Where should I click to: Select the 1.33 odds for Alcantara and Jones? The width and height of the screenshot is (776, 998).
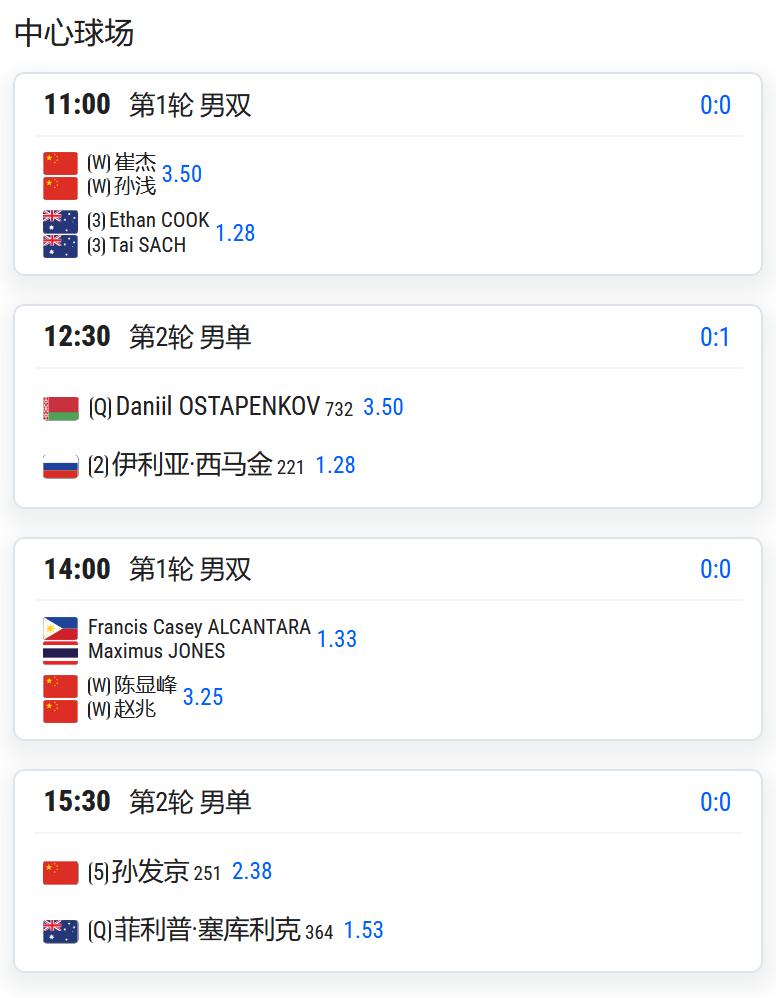337,639
